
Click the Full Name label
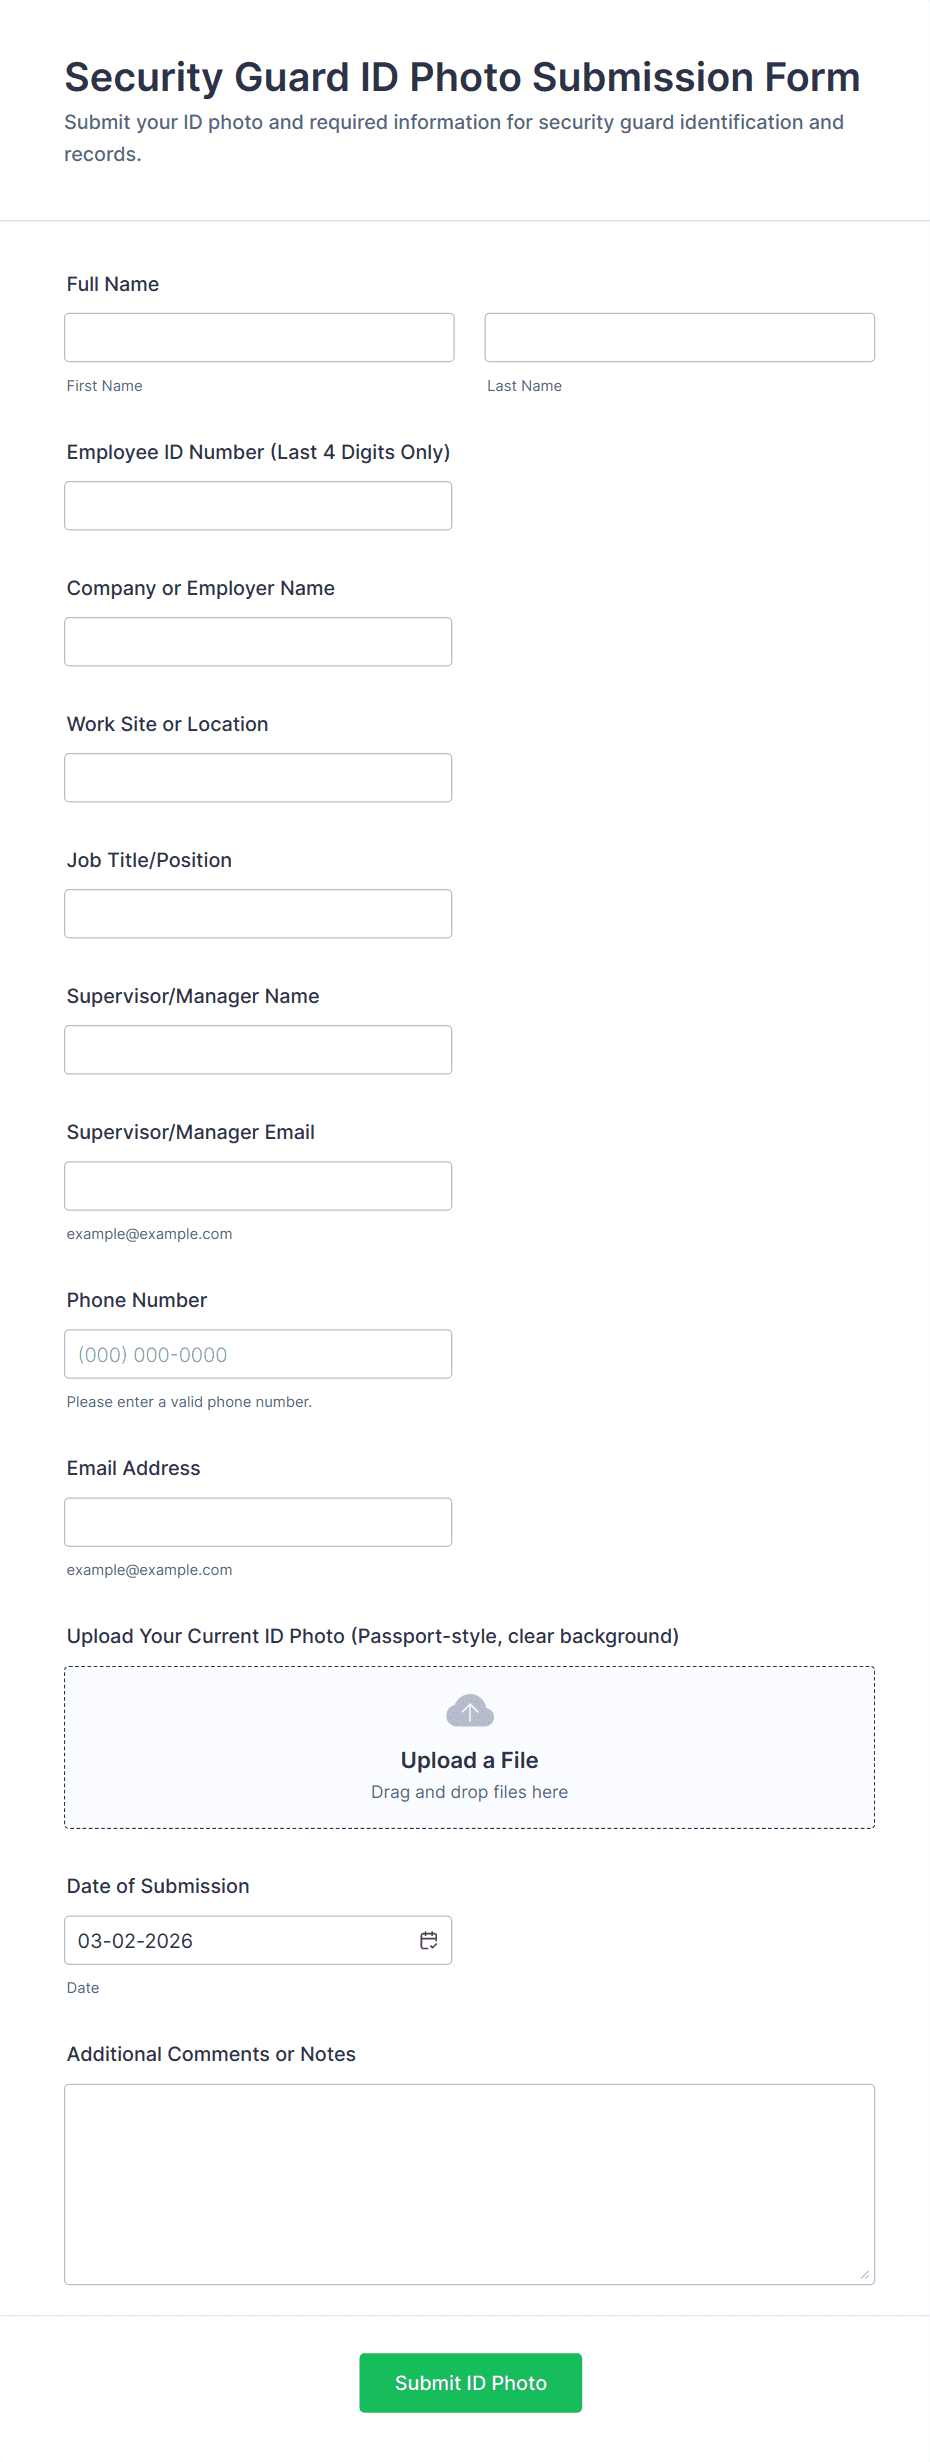(113, 284)
